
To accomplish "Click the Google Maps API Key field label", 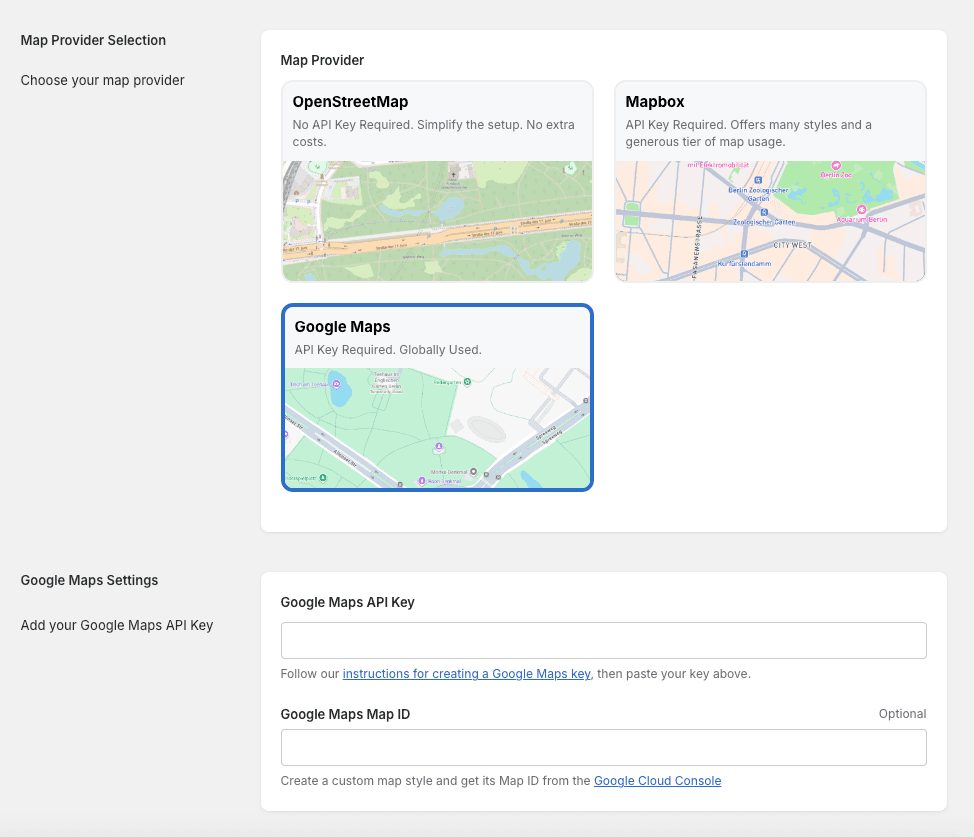I will (x=347, y=602).
